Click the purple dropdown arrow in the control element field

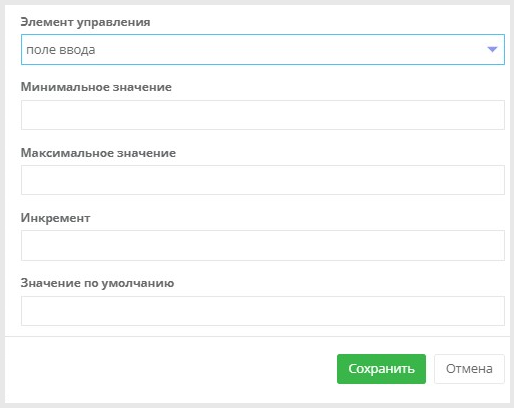(492, 50)
